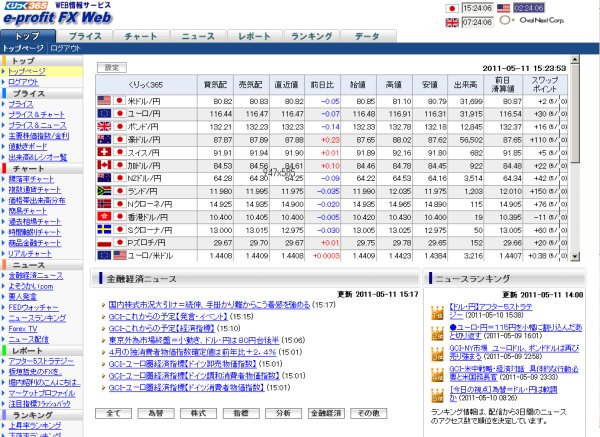This screenshot has height=437, width=600.
Task: Open sidebar link プライス＆チャート
Action: pyautogui.click(x=37, y=114)
